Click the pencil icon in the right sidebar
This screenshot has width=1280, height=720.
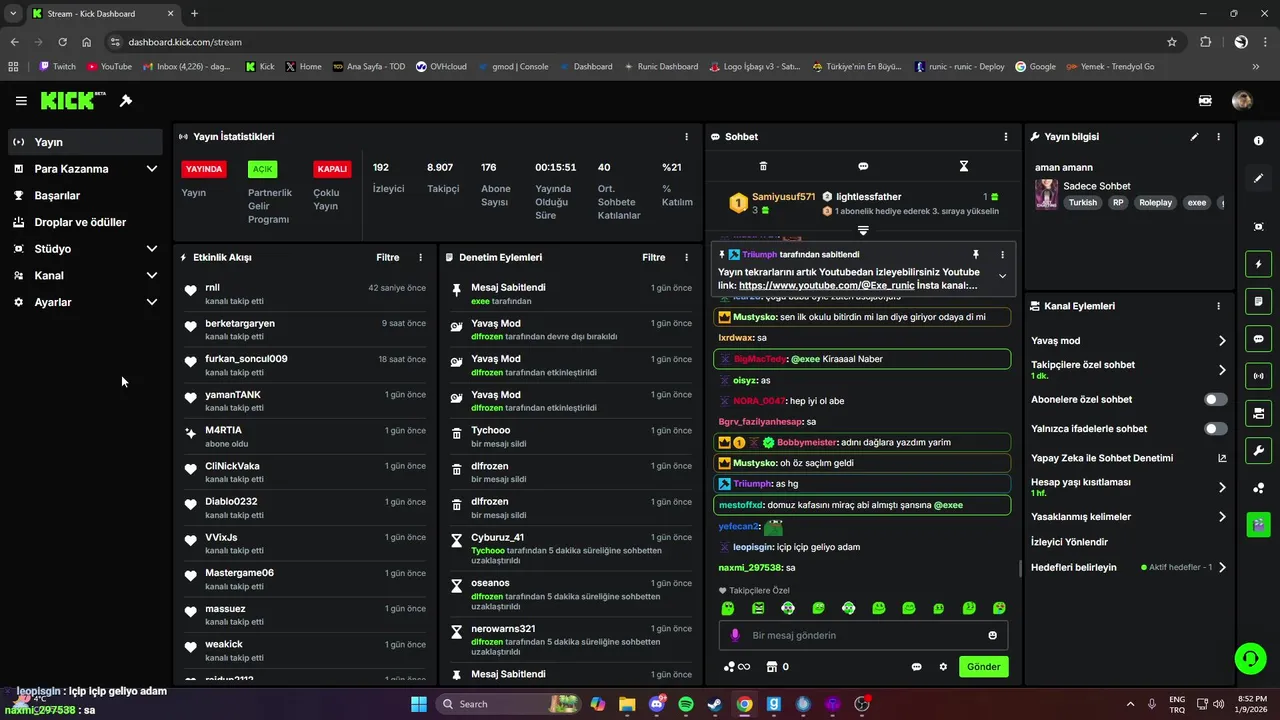point(1258,178)
